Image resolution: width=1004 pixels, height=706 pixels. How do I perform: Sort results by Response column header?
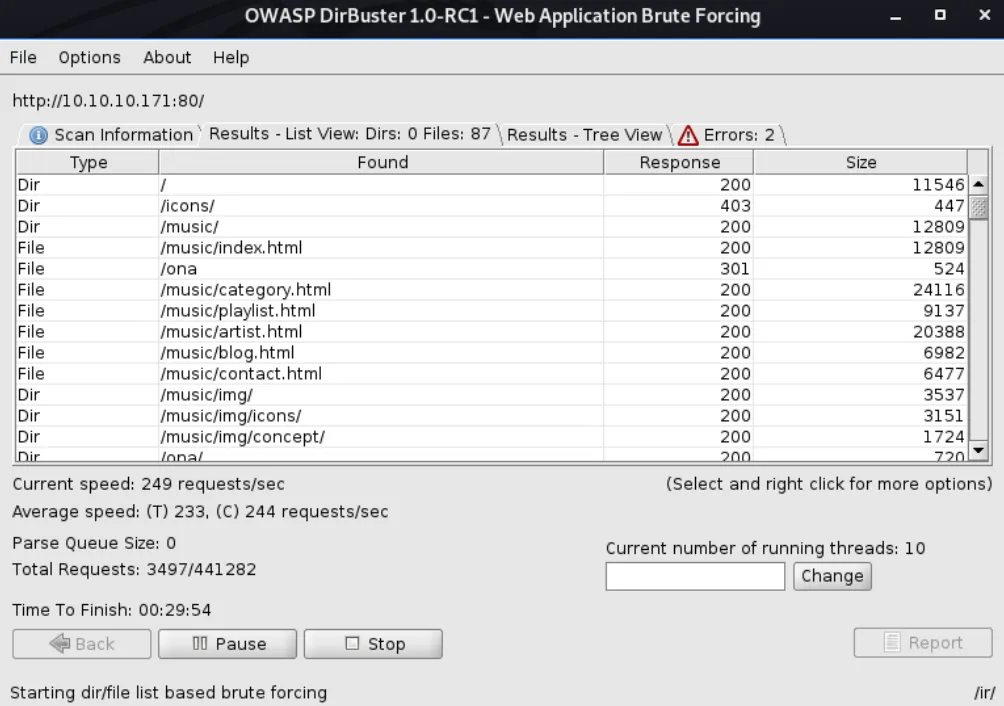click(679, 162)
